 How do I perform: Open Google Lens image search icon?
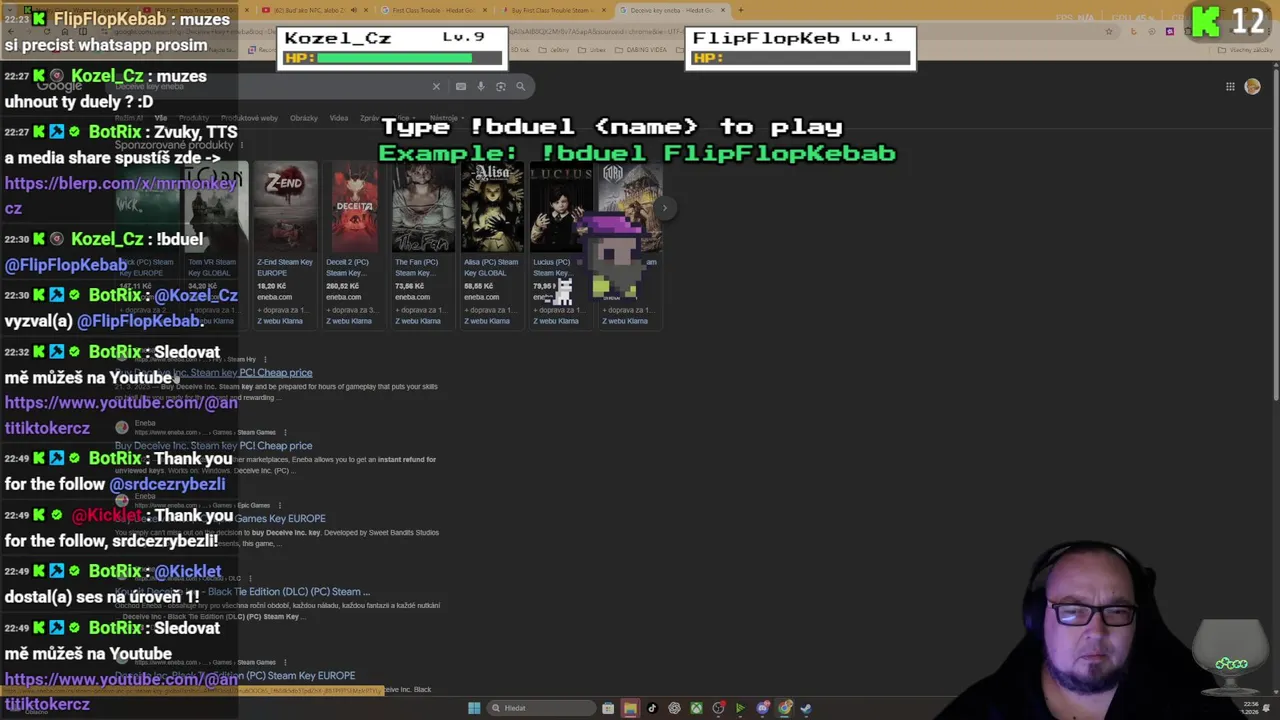pyautogui.click(x=501, y=86)
